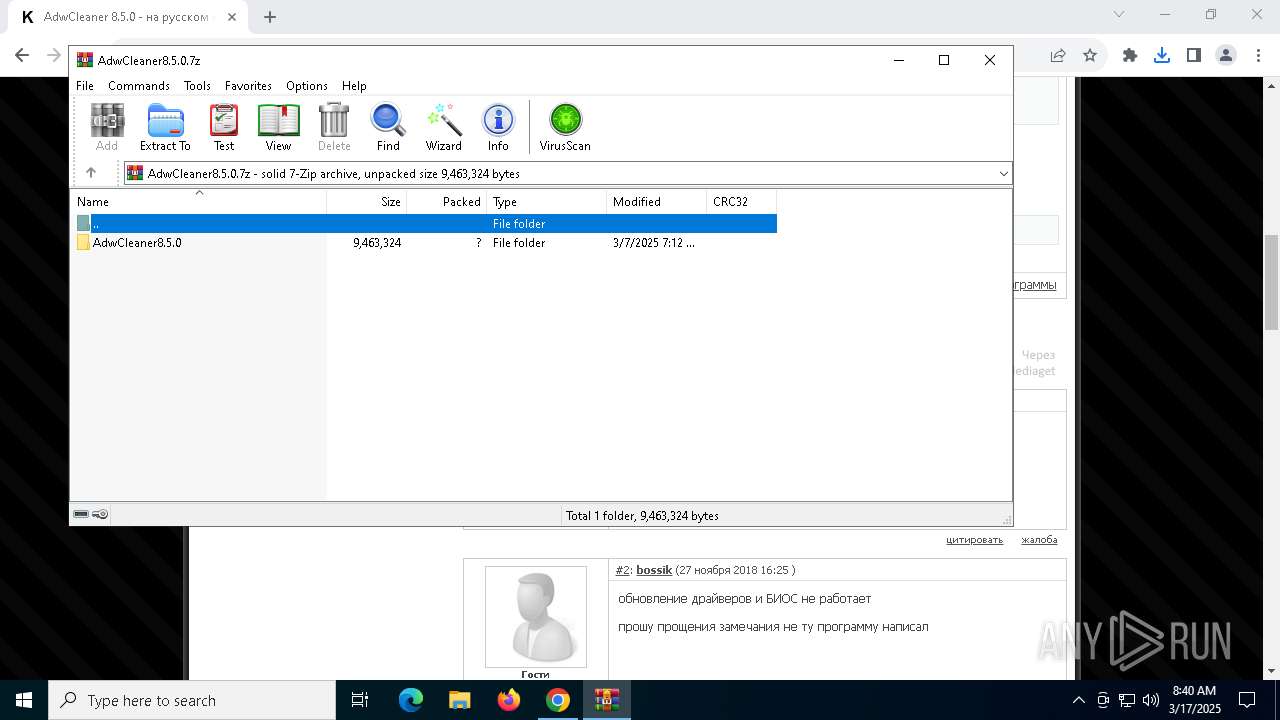Launch the Wizard tool
Image resolution: width=1280 pixels, height=720 pixels.
[443, 127]
